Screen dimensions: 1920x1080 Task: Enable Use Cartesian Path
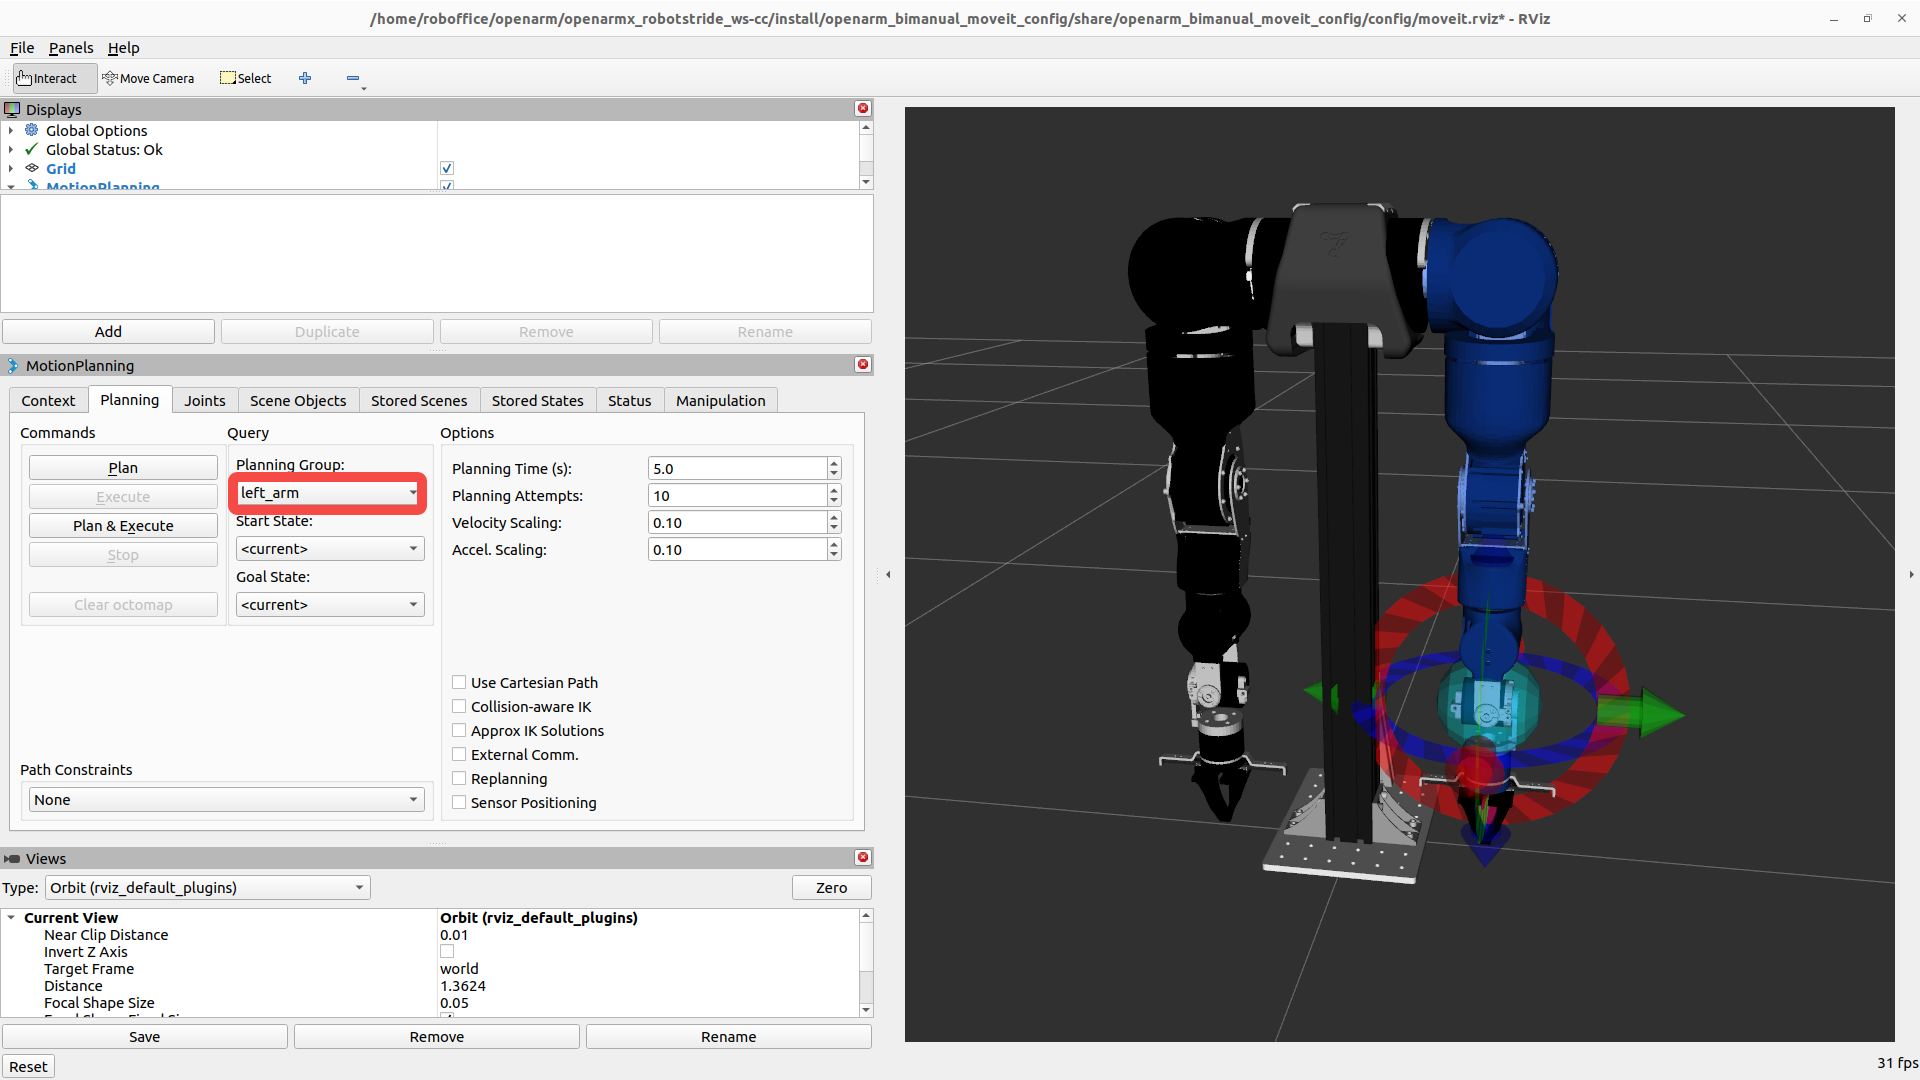459,682
